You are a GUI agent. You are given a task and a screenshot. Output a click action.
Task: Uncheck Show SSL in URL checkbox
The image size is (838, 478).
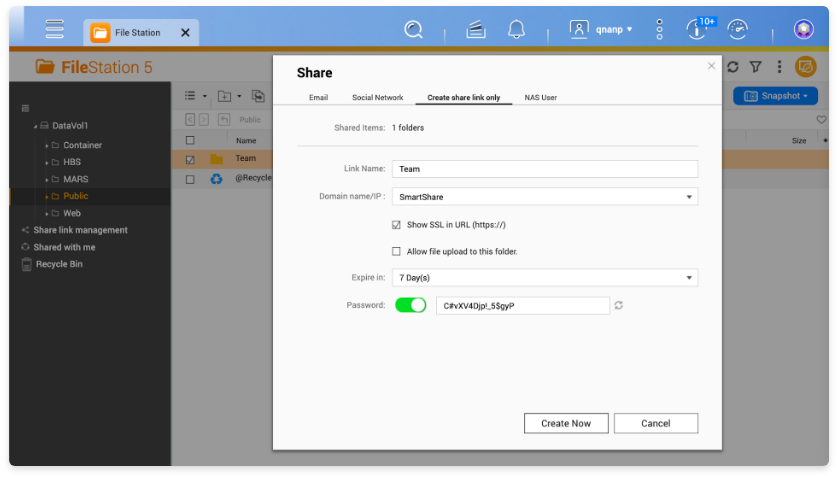point(397,225)
